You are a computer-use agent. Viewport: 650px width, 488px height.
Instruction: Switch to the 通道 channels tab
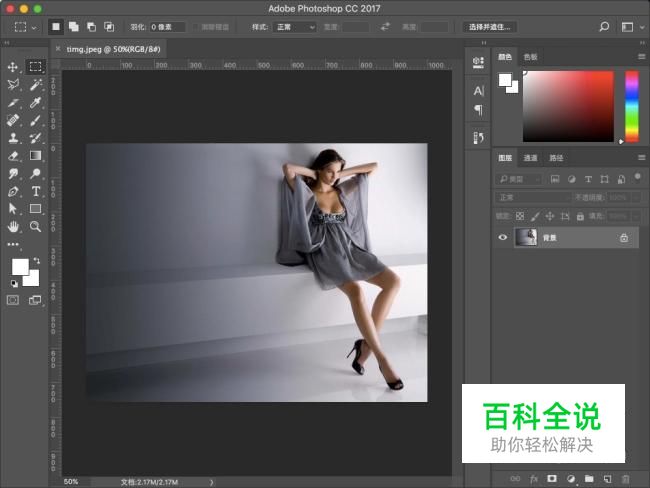click(531, 158)
